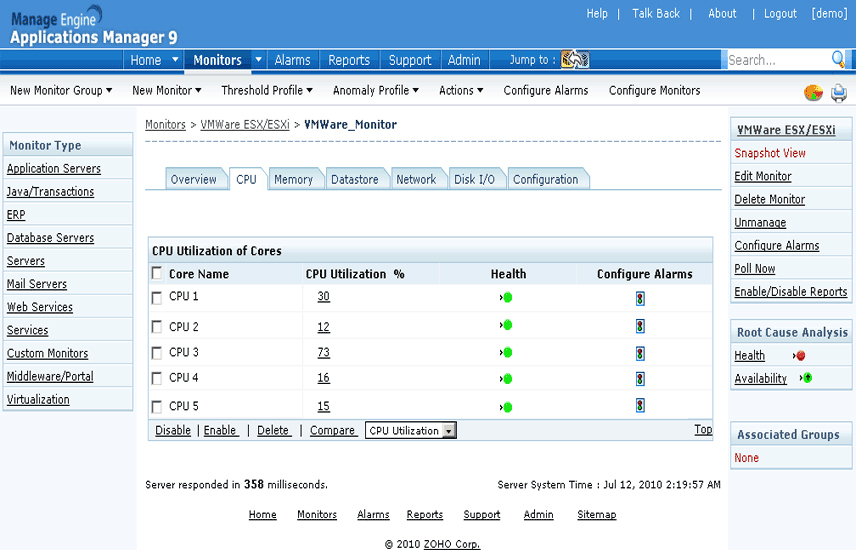Switch to the Network tab
This screenshot has height=550, width=856.
(x=417, y=180)
